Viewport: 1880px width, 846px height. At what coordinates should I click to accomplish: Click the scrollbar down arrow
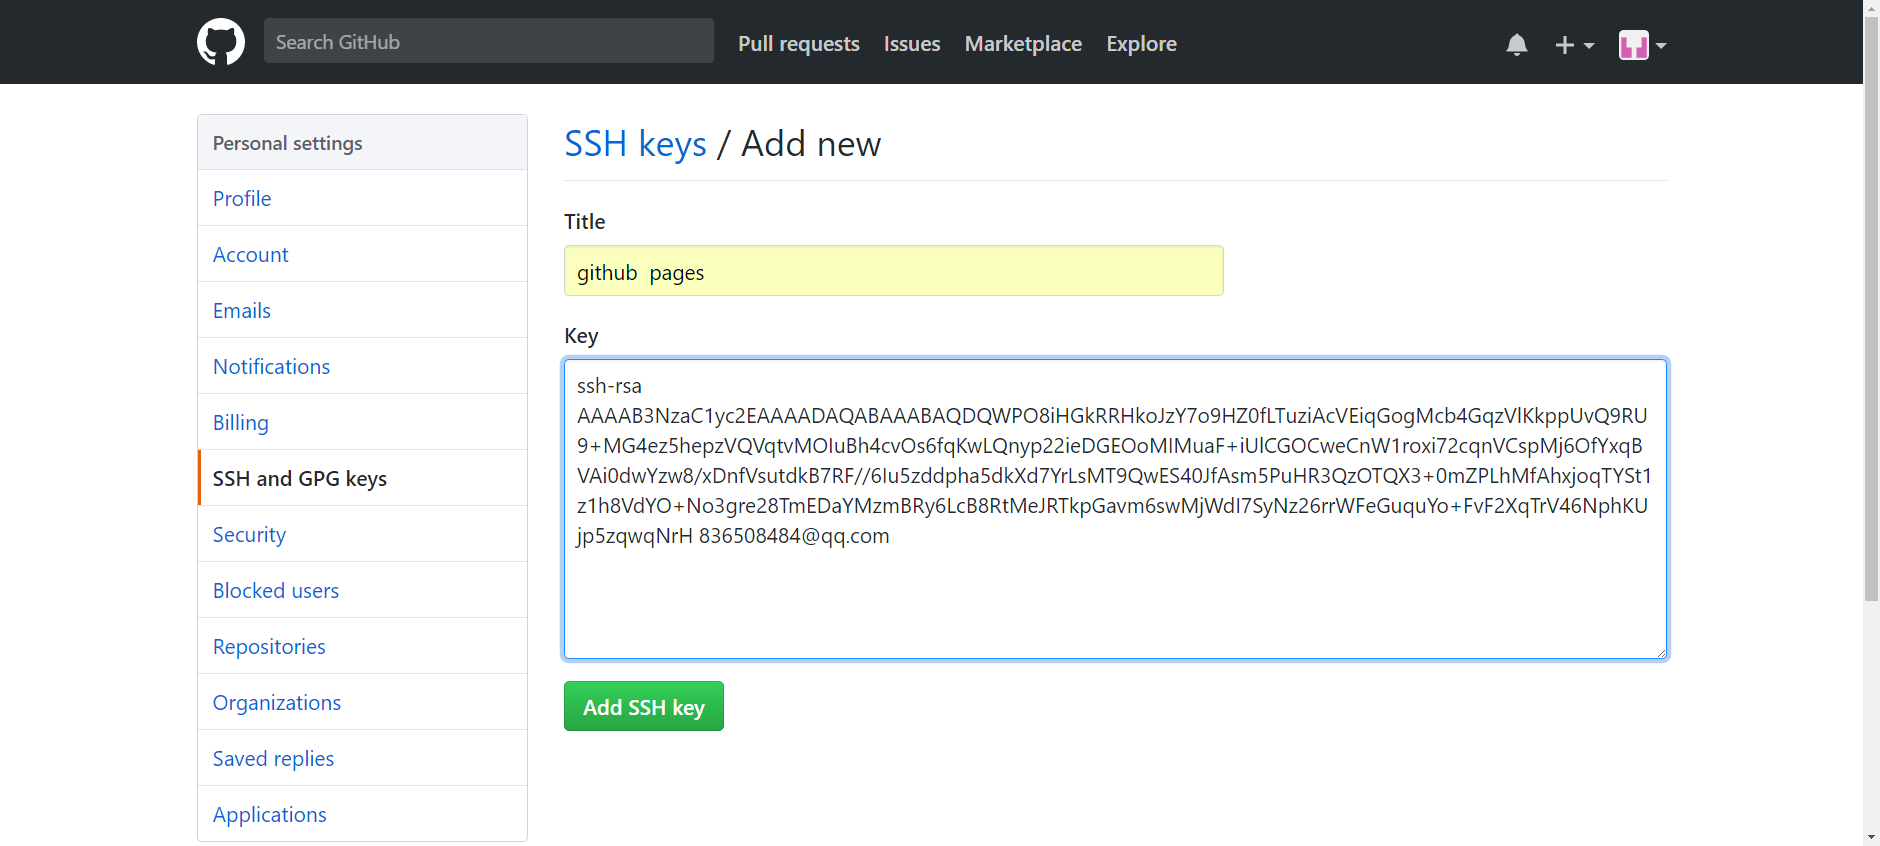click(x=1871, y=837)
